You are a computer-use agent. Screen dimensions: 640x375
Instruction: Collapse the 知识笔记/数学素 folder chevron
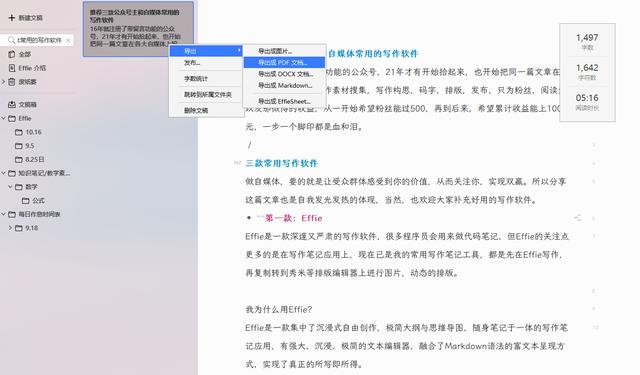3,173
